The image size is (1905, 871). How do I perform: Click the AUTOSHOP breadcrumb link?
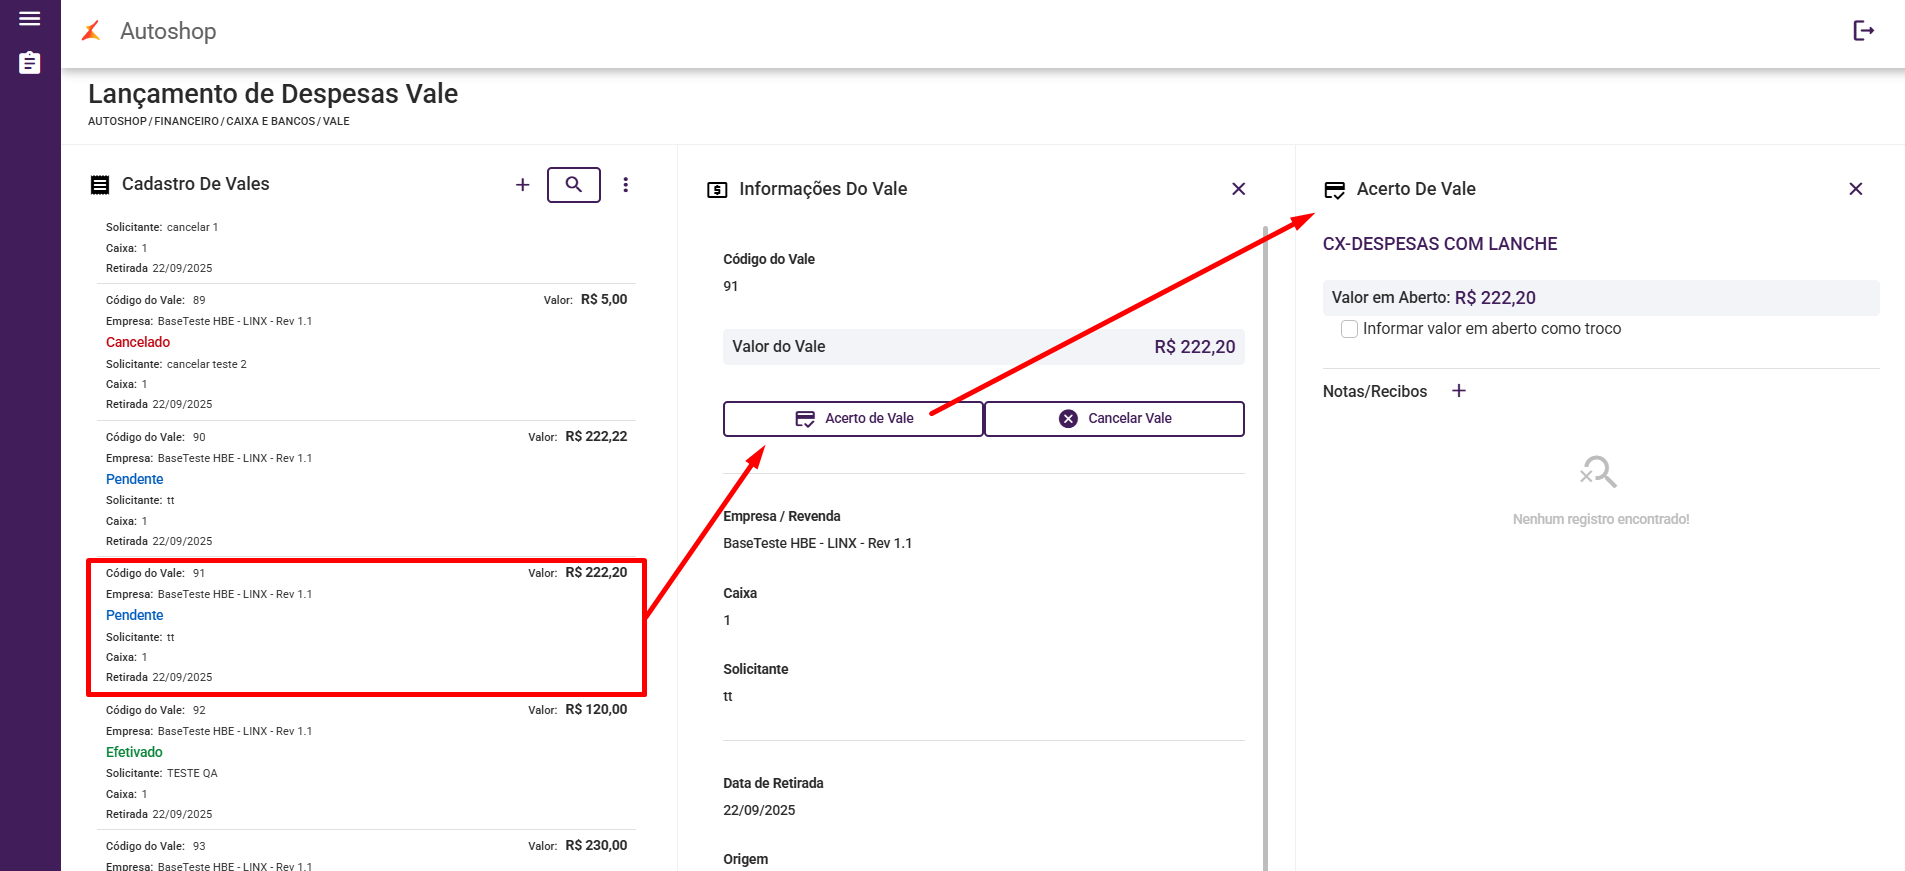[117, 122]
